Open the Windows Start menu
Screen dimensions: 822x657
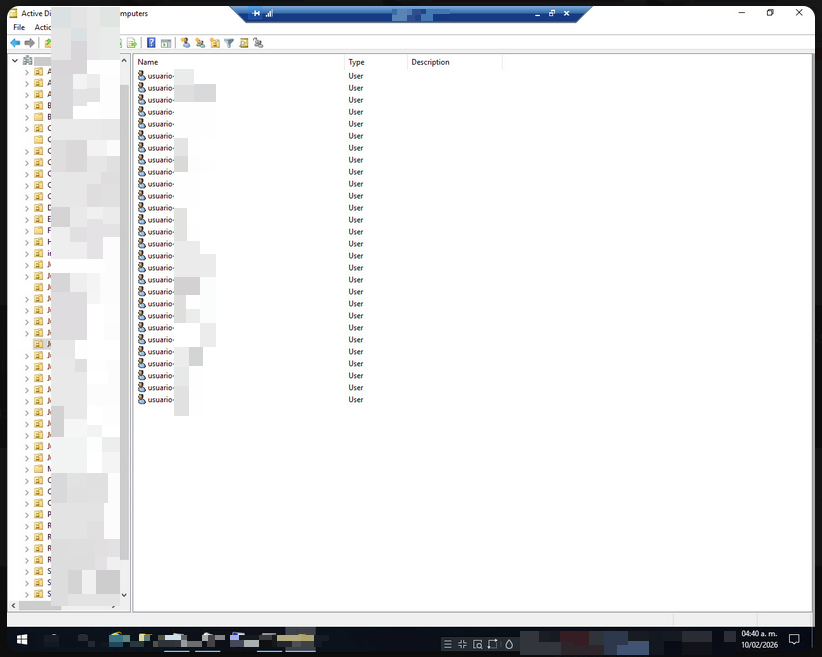[x=21, y=640]
